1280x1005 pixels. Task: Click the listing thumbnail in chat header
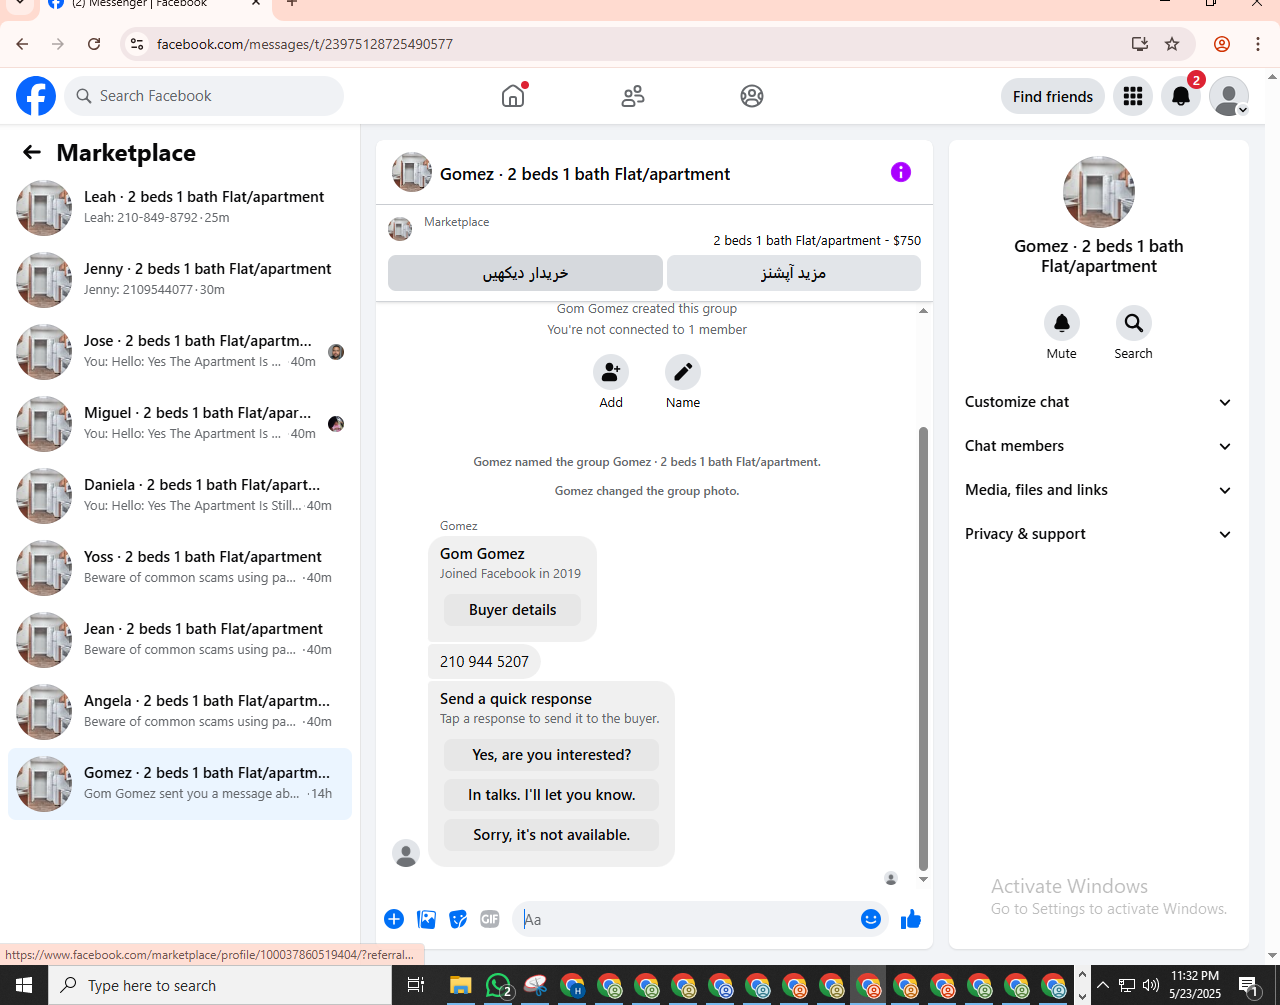(412, 172)
